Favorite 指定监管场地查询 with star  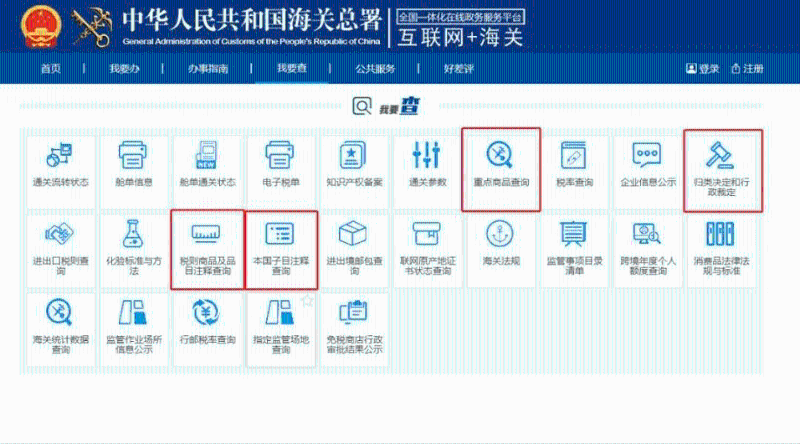(307, 301)
